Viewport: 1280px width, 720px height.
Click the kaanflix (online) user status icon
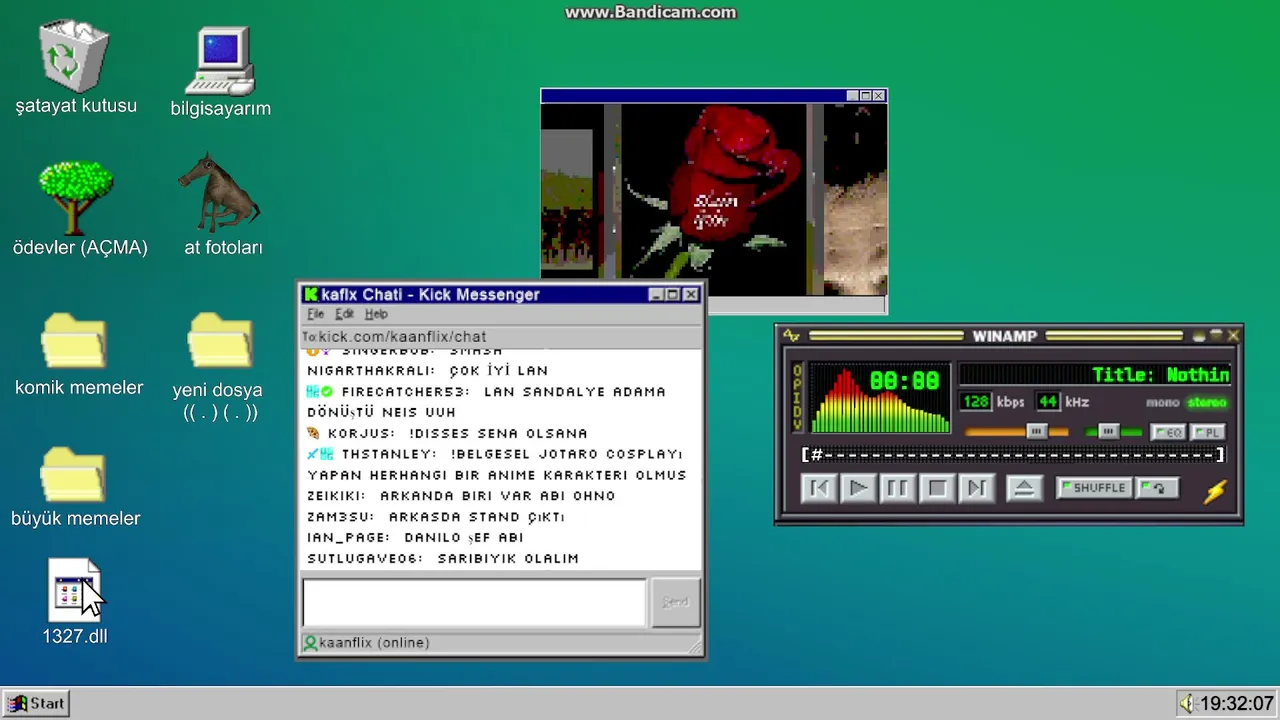(310, 643)
